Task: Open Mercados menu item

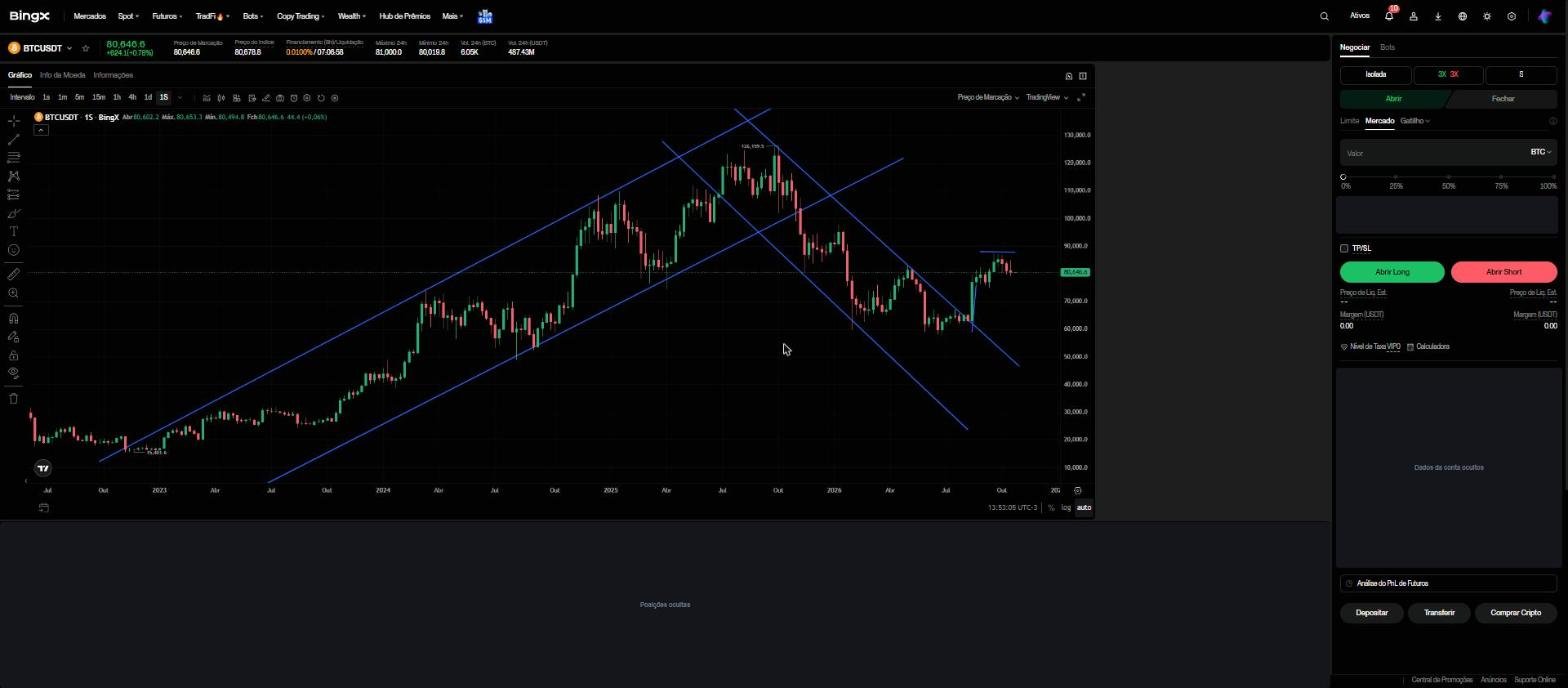Action: [x=89, y=16]
